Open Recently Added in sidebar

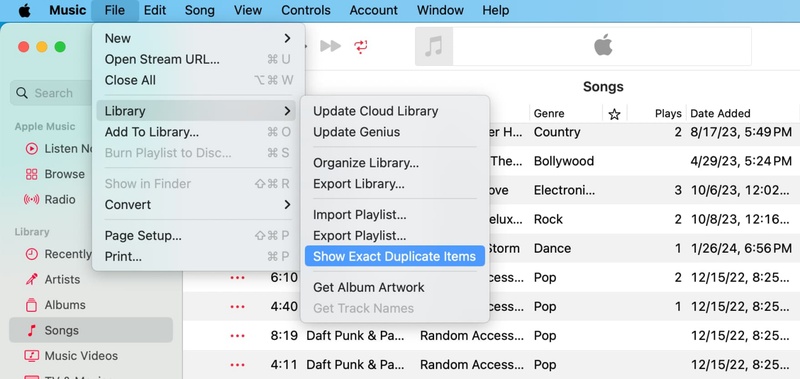[x=59, y=254]
